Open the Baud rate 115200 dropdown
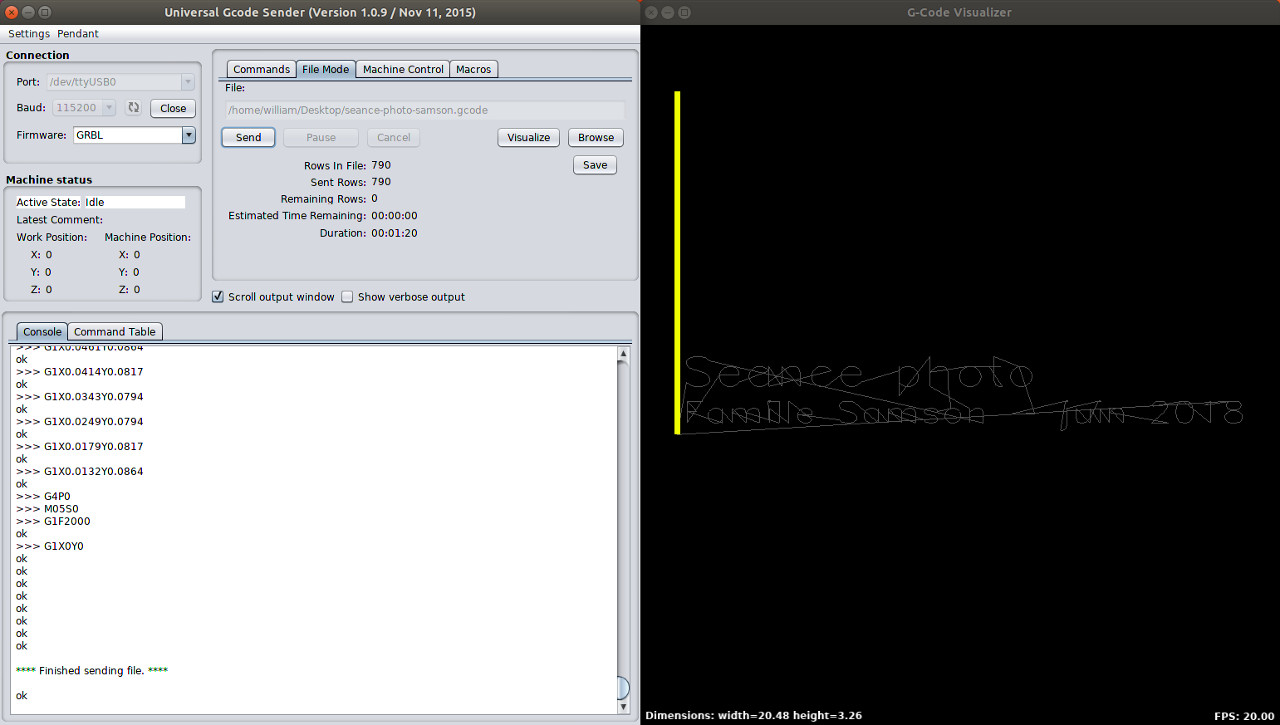The width and height of the screenshot is (1280, 725). pyautogui.click(x=109, y=108)
